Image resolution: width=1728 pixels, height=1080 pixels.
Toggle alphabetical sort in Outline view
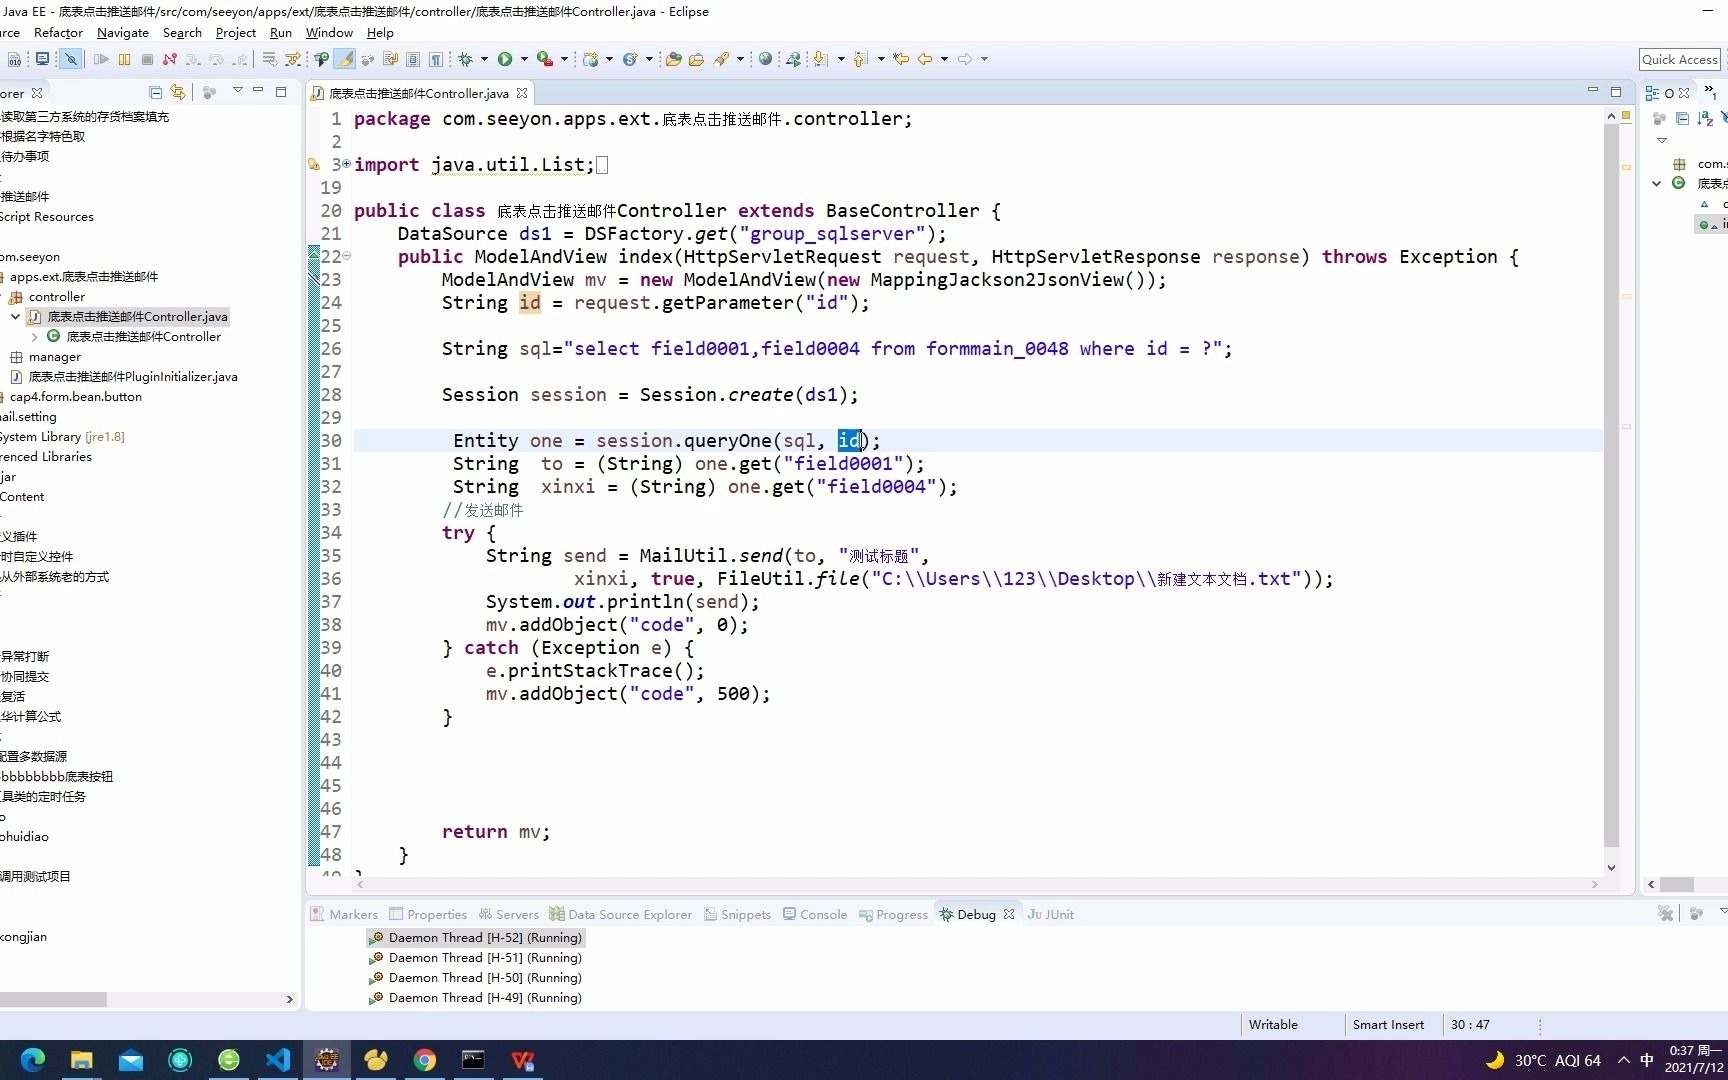(x=1705, y=119)
